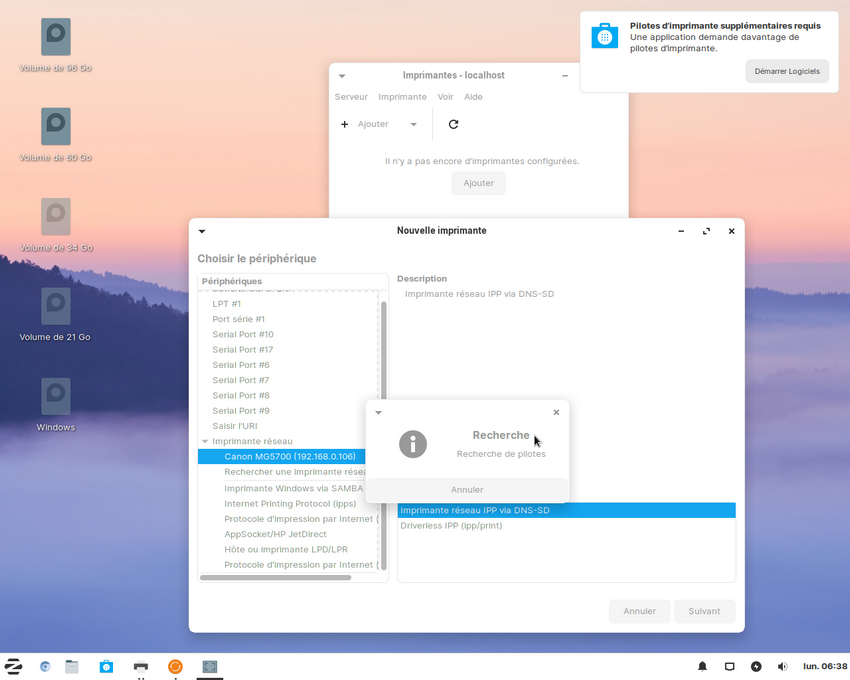The image size is (850, 680).
Task: Click the Démarrer Logiciels button
Action: (786, 71)
